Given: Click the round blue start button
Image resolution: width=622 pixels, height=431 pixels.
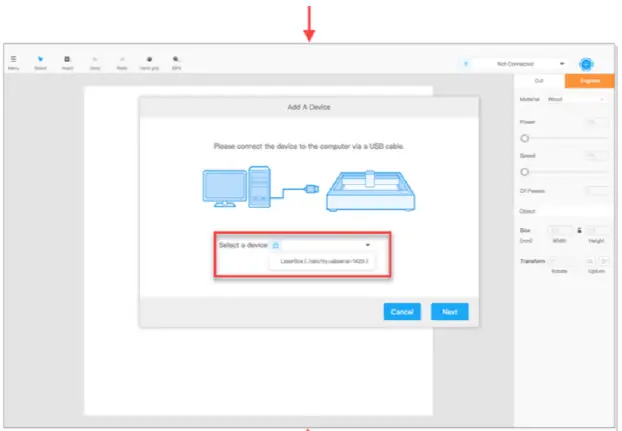Looking at the screenshot, I should coord(586,64).
